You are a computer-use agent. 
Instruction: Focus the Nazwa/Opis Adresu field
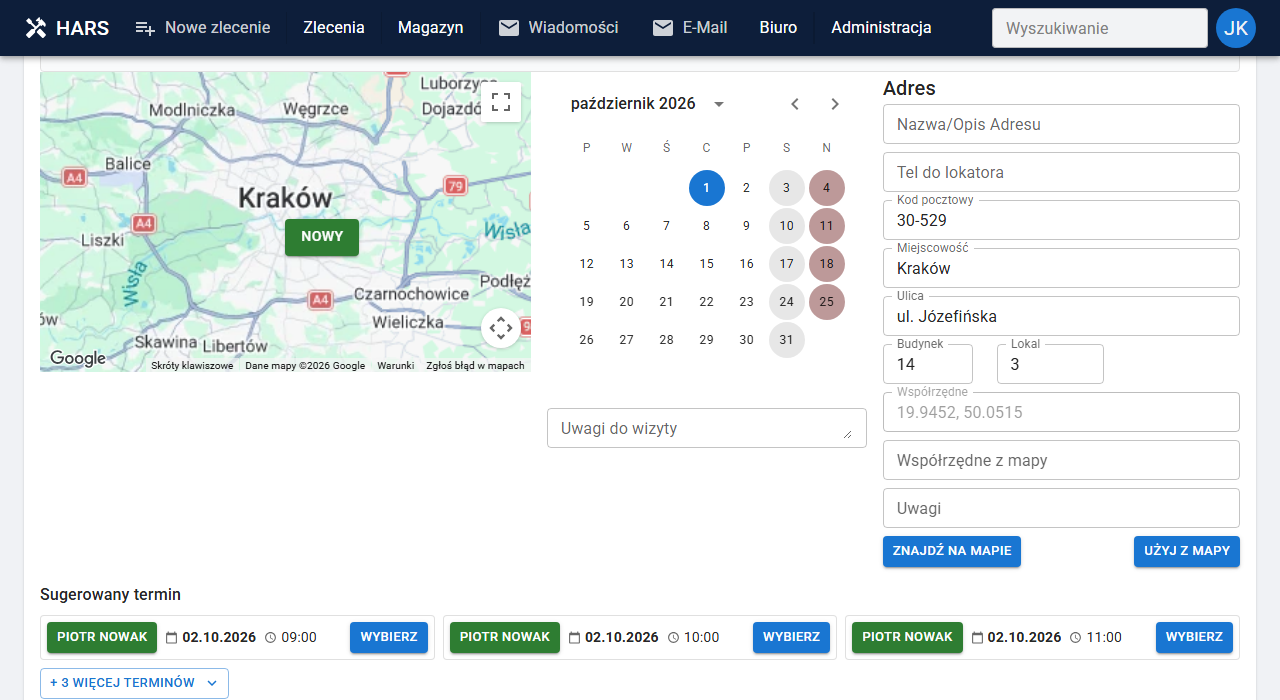click(1061, 124)
